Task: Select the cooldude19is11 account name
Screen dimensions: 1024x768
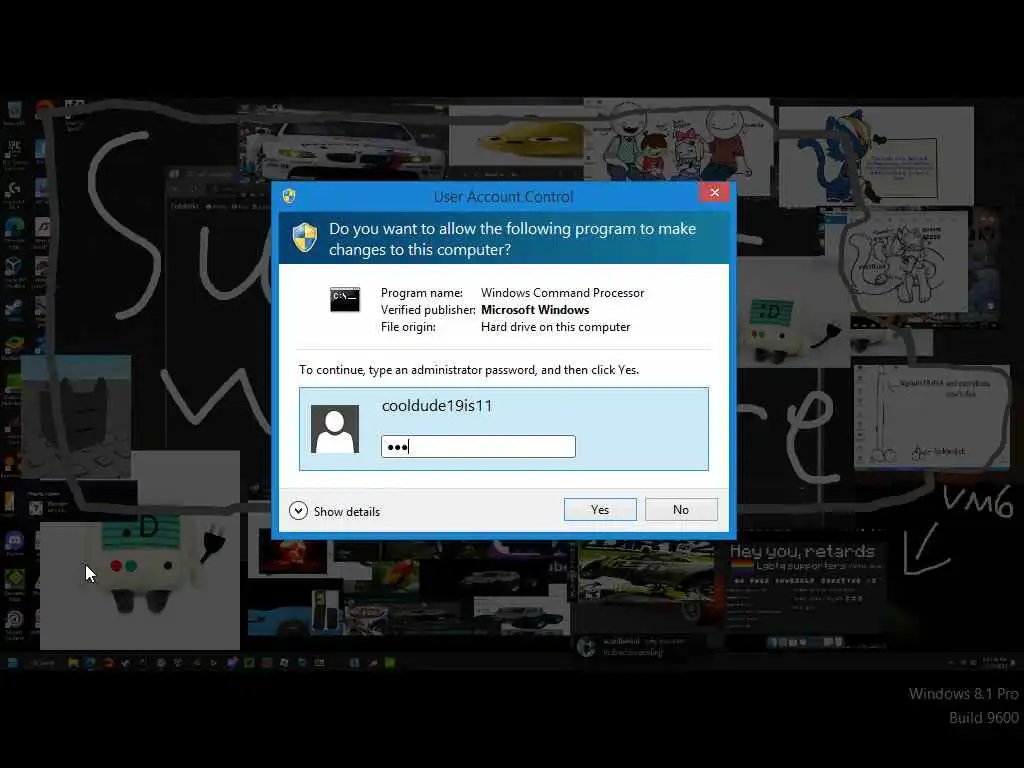Action: point(436,406)
